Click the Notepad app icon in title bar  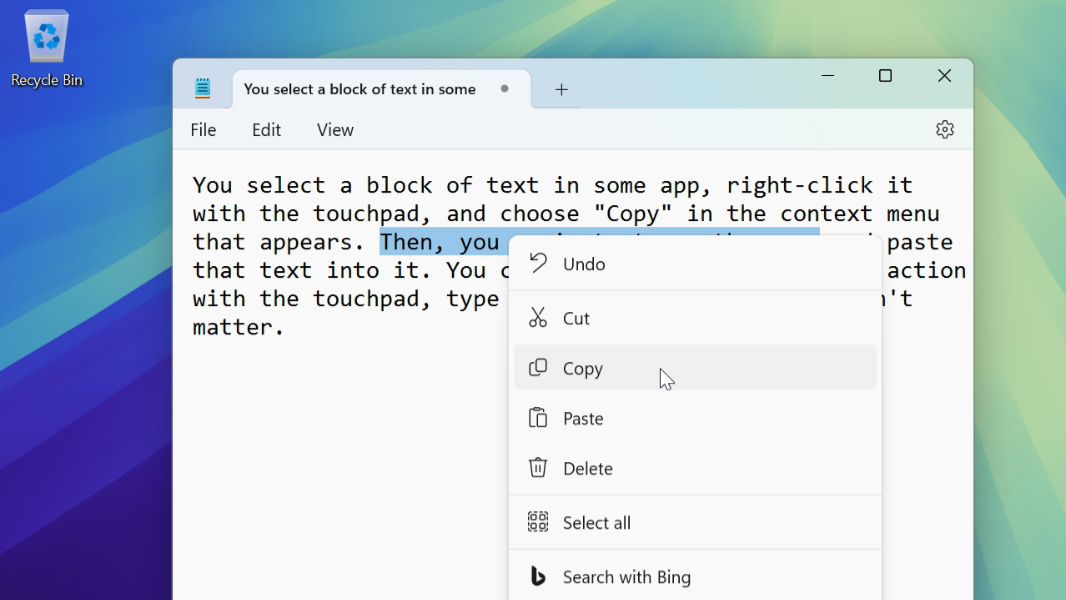pos(203,89)
